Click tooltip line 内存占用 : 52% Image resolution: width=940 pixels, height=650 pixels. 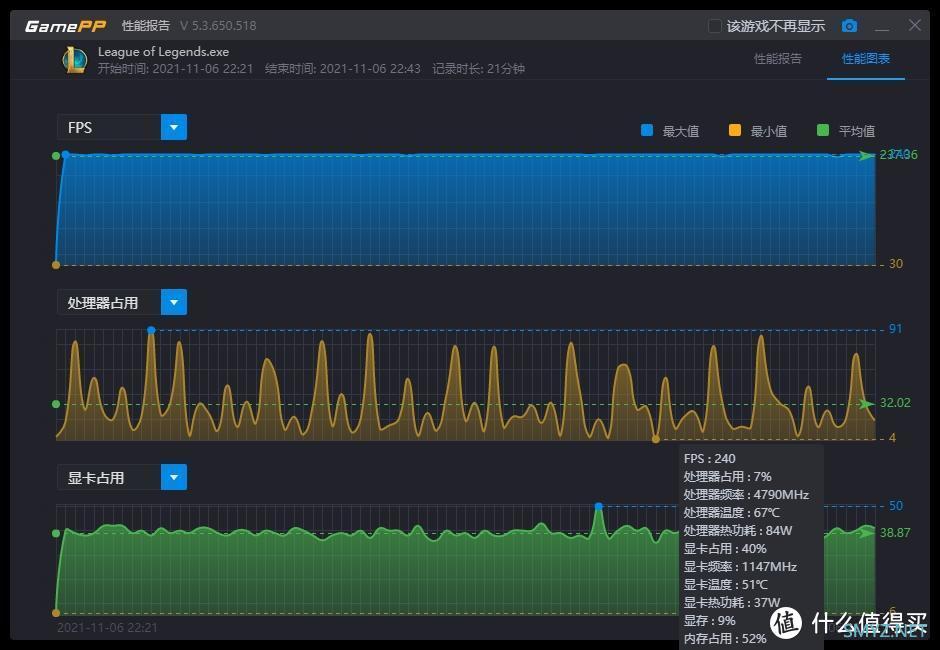pyautogui.click(x=725, y=638)
